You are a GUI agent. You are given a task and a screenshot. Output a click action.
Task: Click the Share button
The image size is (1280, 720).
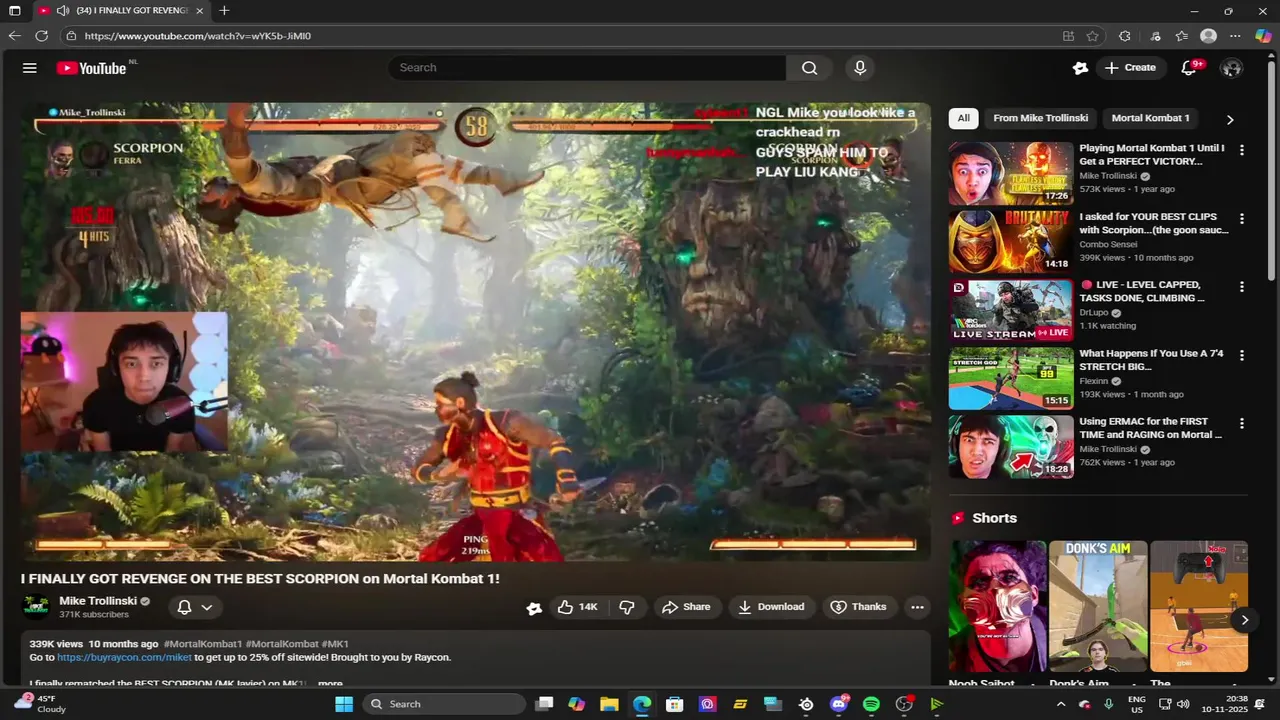pyautogui.click(x=686, y=607)
